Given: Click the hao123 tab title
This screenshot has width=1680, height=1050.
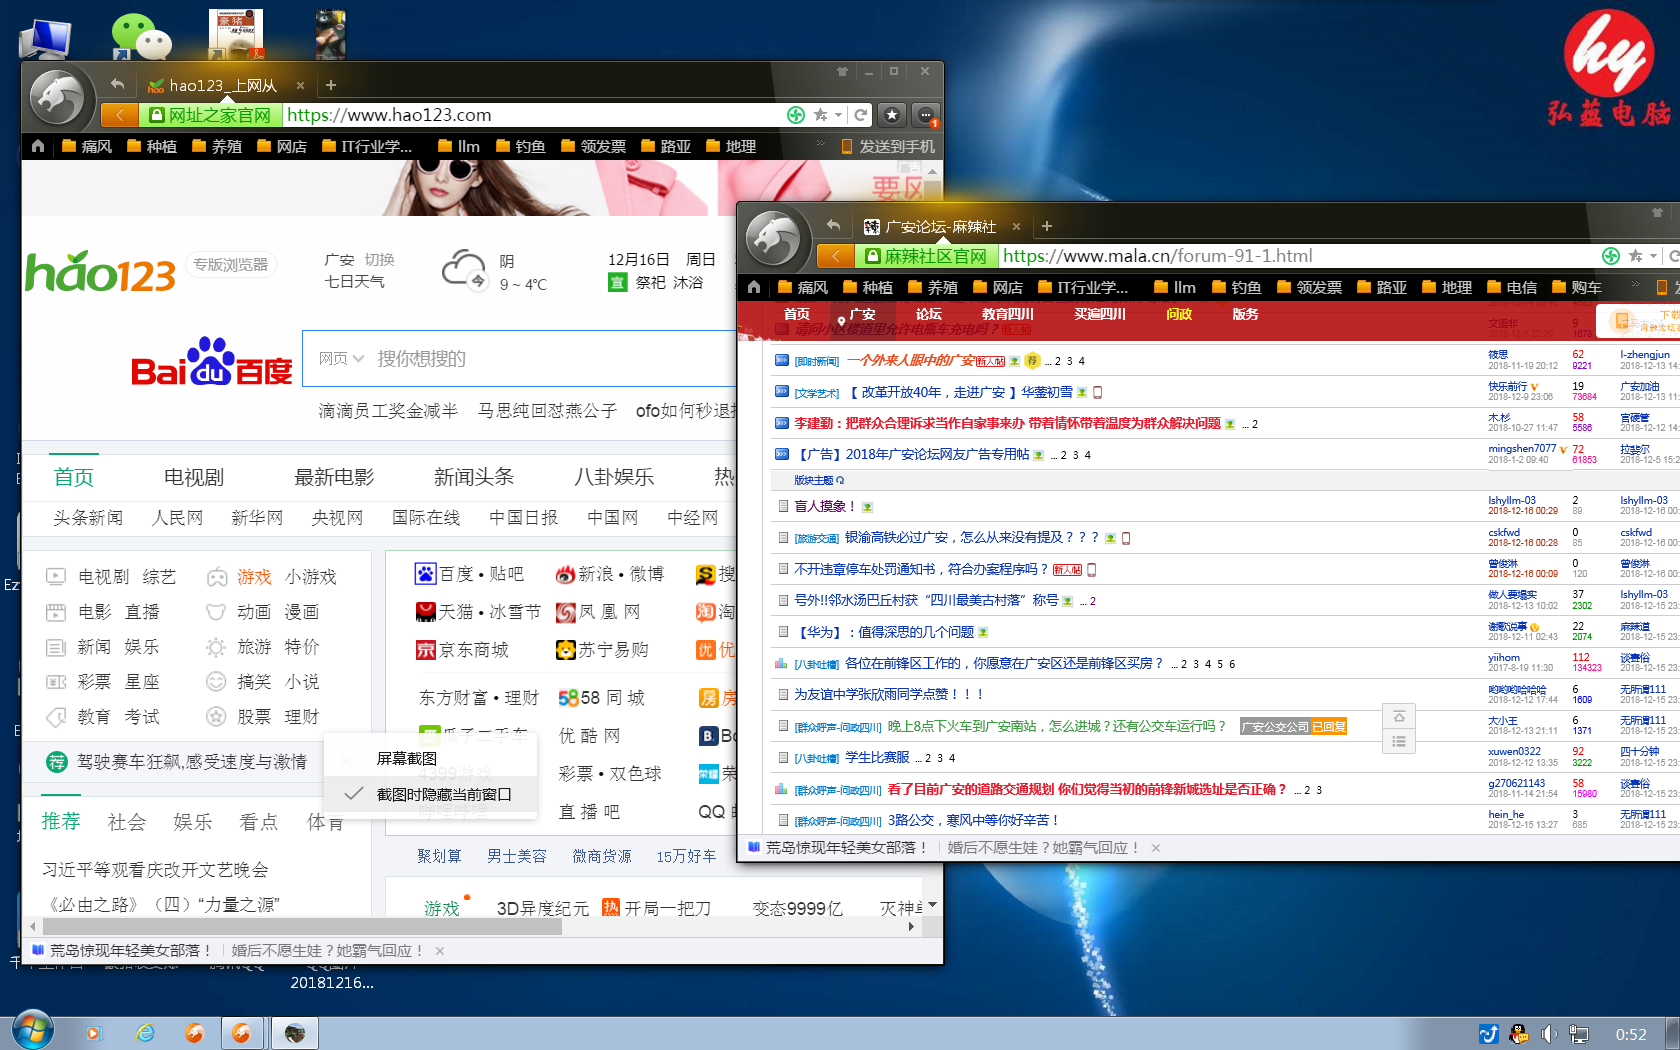Looking at the screenshot, I should pyautogui.click(x=222, y=85).
